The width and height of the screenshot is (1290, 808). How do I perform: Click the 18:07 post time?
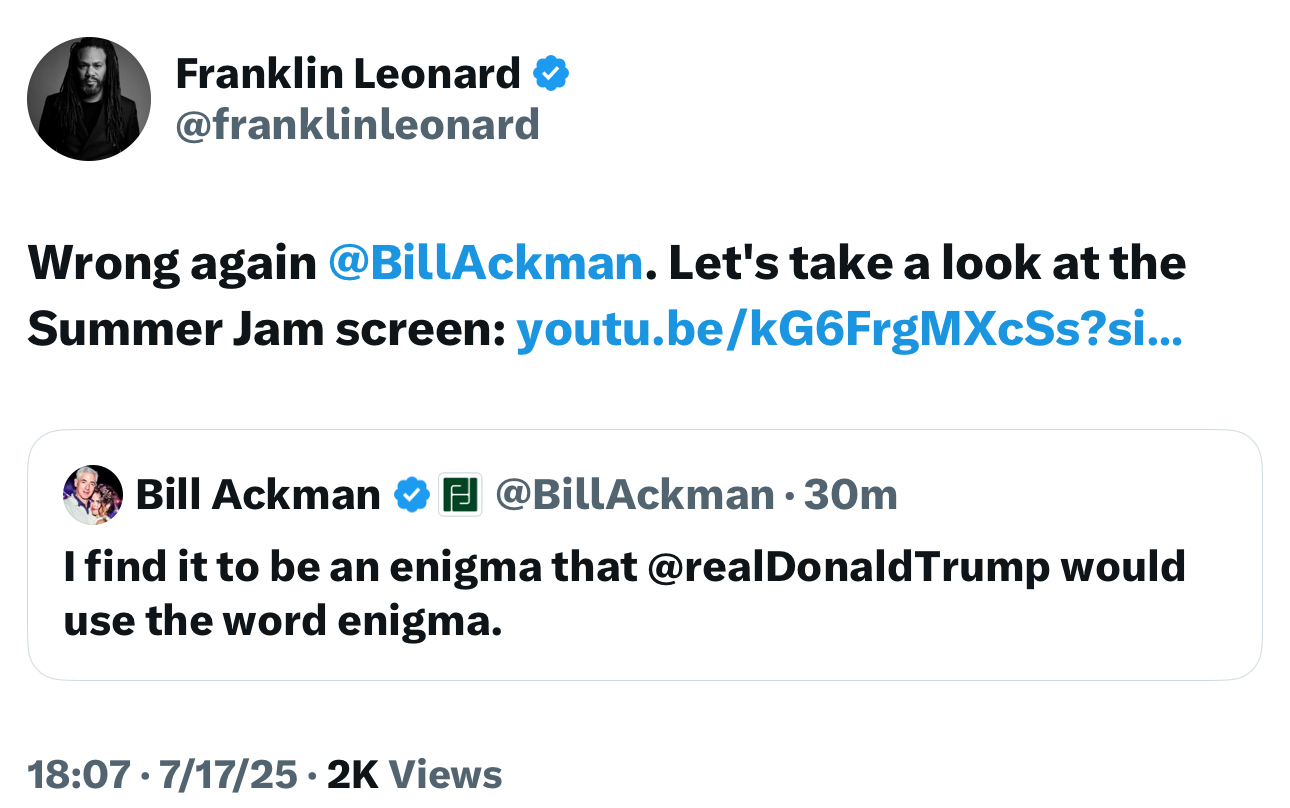click(79, 774)
